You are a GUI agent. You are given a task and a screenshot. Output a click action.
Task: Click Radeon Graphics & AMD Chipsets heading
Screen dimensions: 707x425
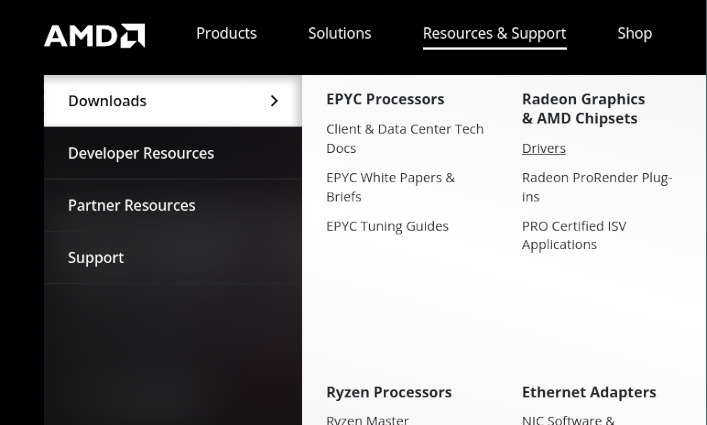pyautogui.click(x=583, y=109)
